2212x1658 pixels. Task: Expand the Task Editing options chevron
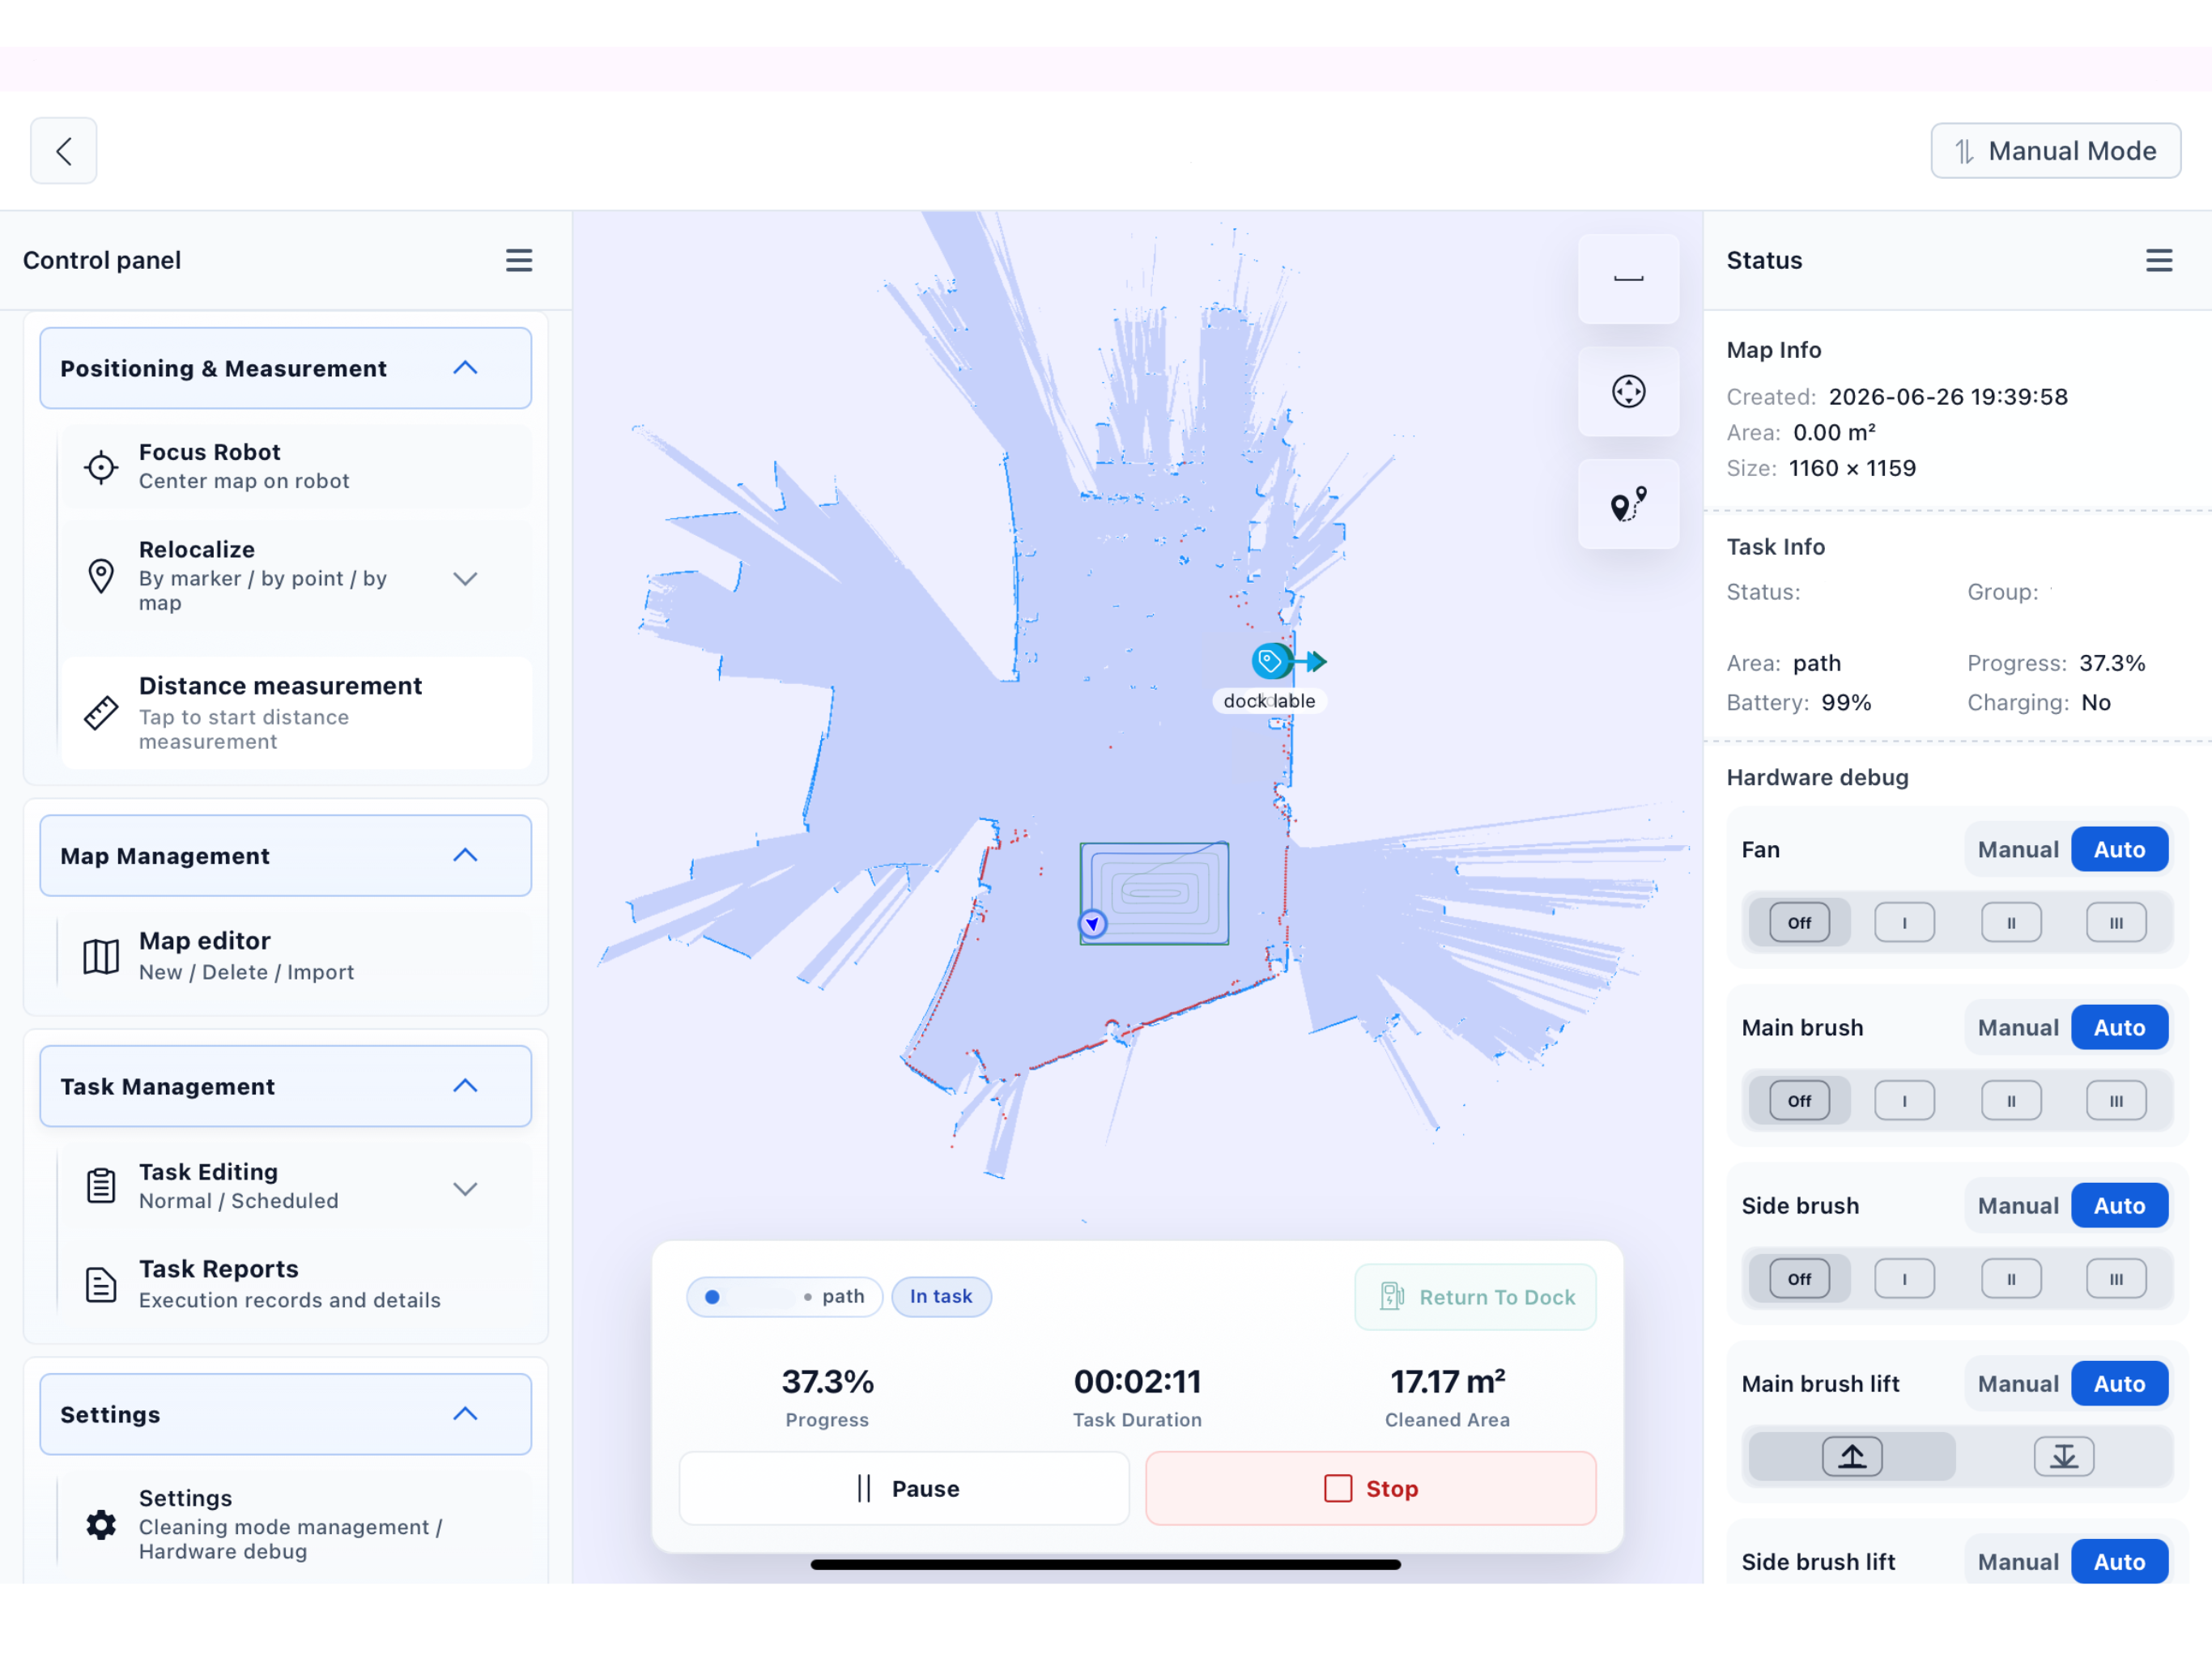[465, 1189]
